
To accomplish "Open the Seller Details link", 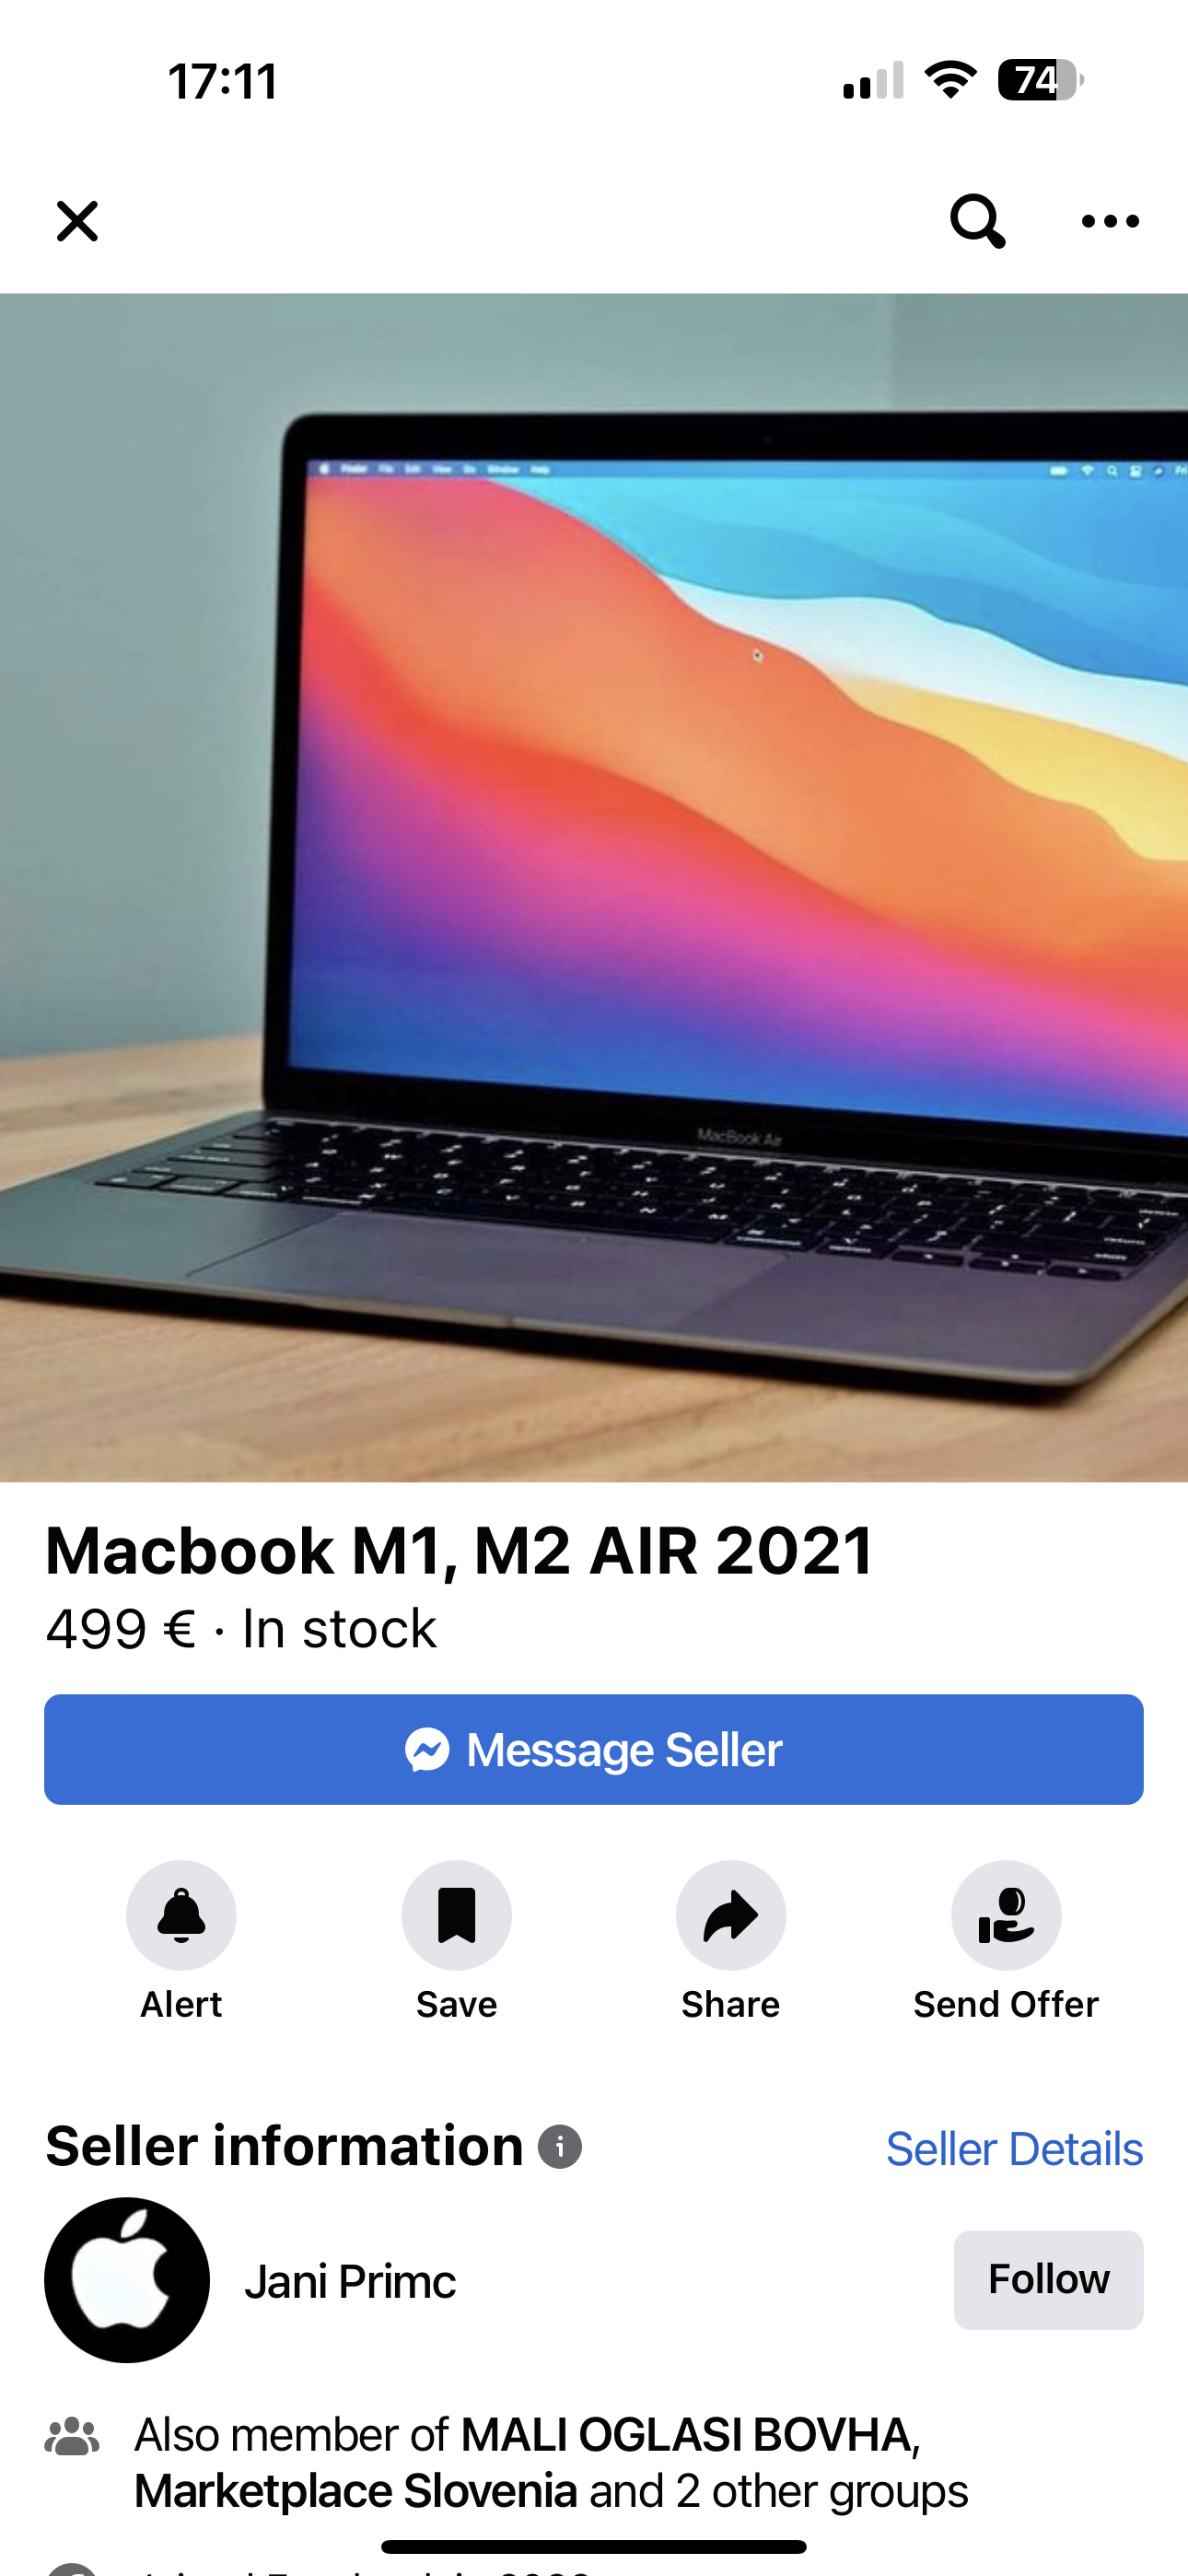I will tap(1014, 2149).
